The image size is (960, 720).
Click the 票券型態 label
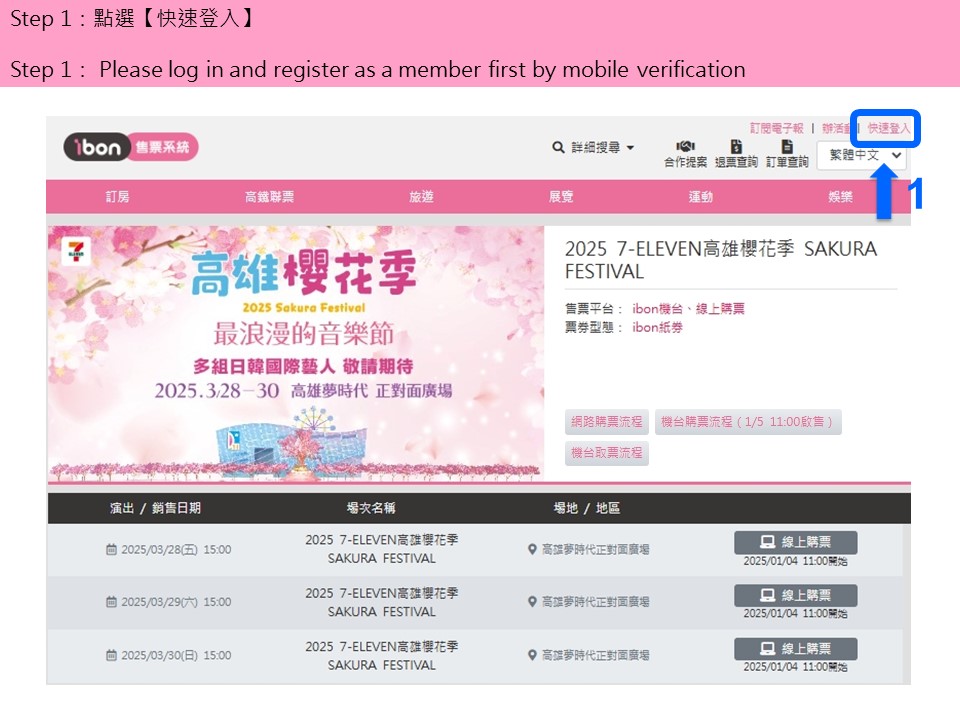coord(593,328)
